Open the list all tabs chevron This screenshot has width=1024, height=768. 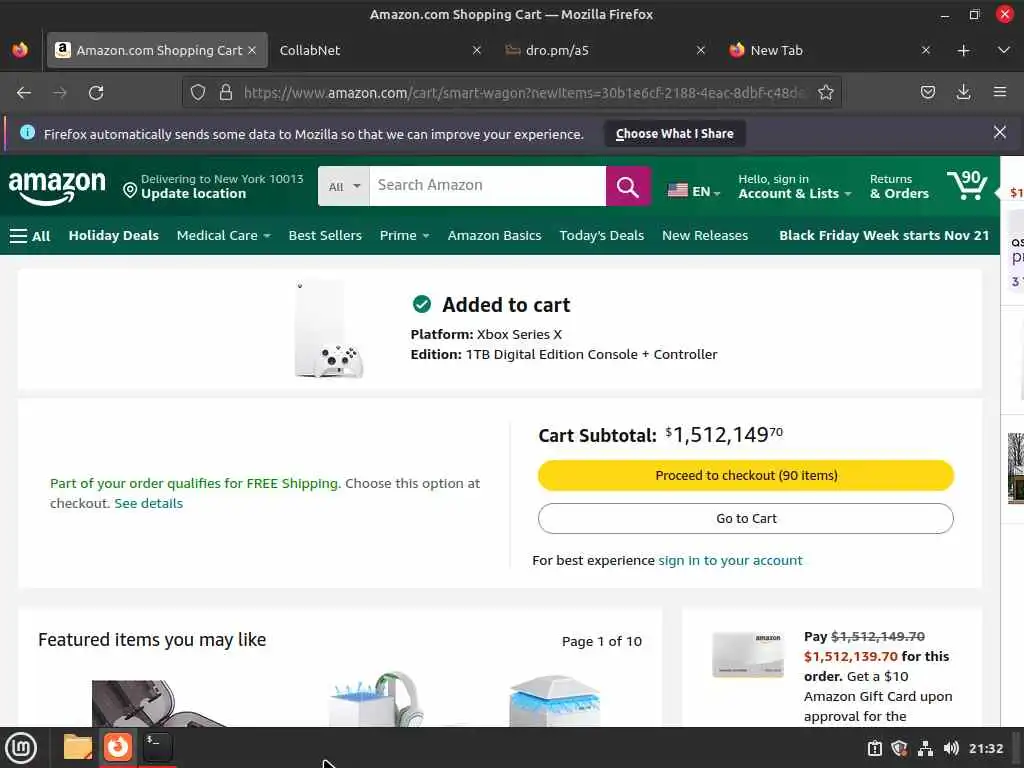1004,50
